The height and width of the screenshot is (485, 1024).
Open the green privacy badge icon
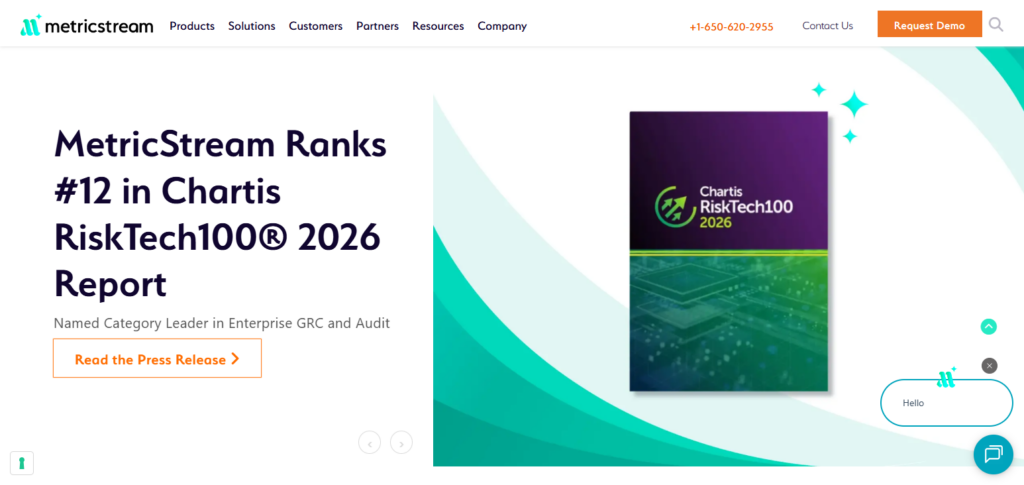[x=21, y=462]
